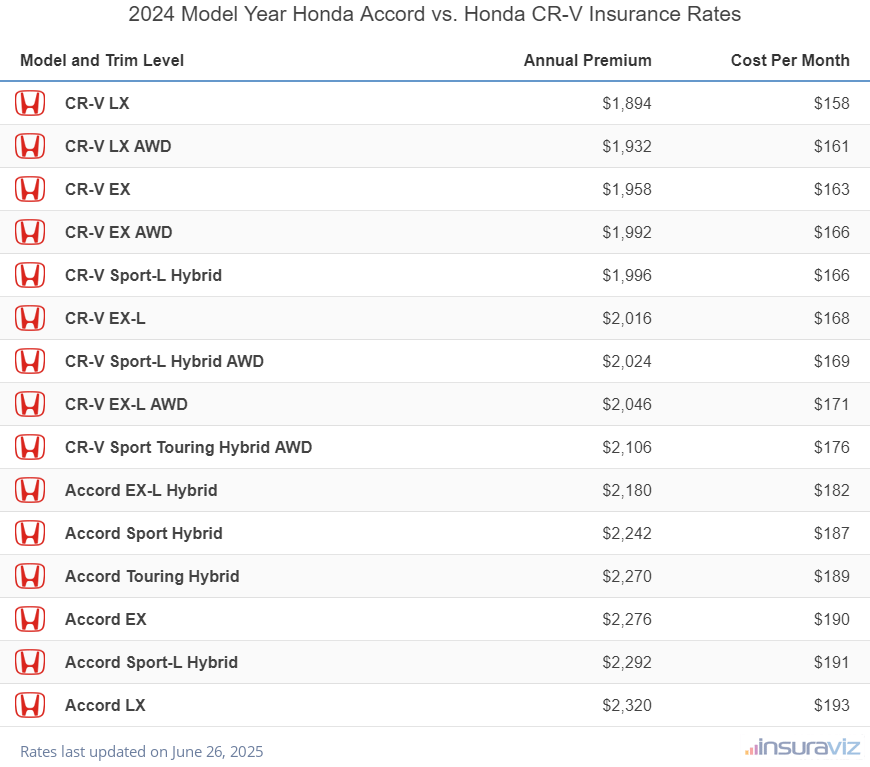
Task: Click the chart title about Accord vs. CR-V
Action: click(x=434, y=14)
